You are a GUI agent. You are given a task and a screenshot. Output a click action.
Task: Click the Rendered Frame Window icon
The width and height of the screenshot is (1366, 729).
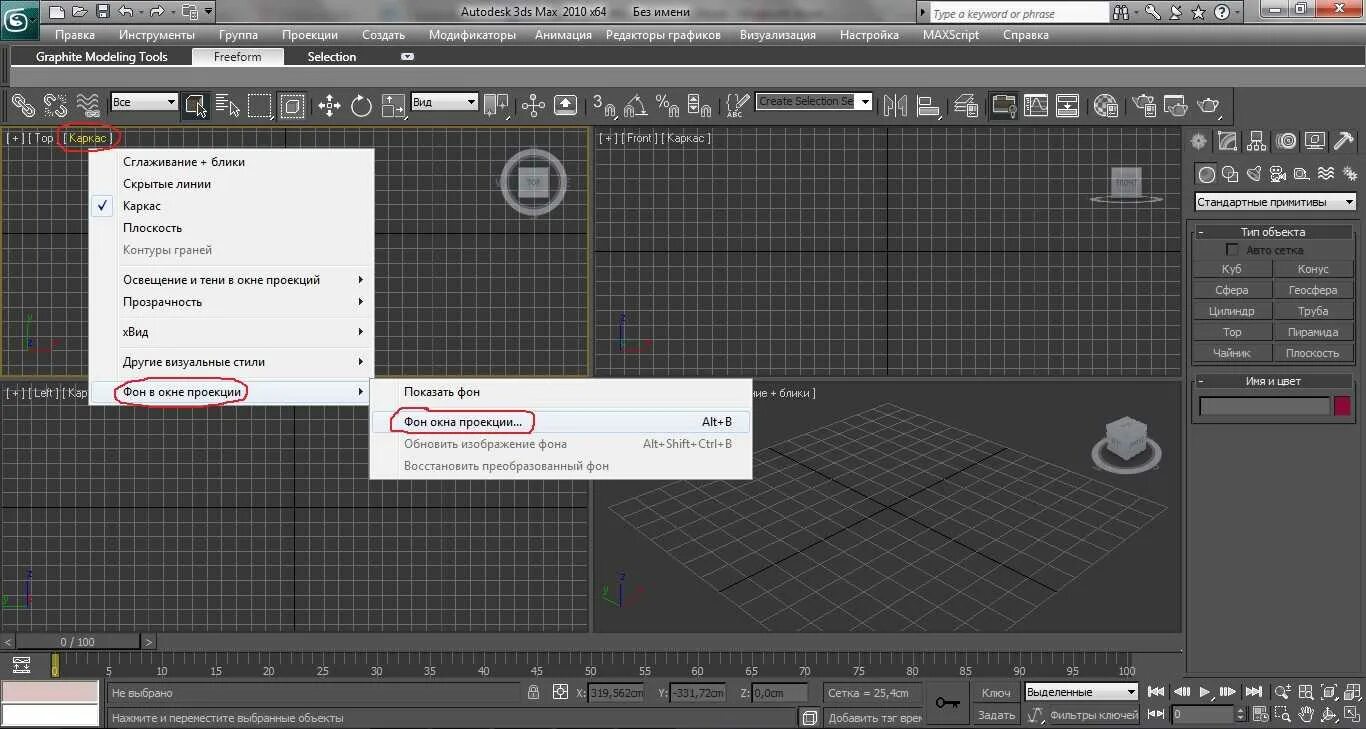tap(1176, 104)
